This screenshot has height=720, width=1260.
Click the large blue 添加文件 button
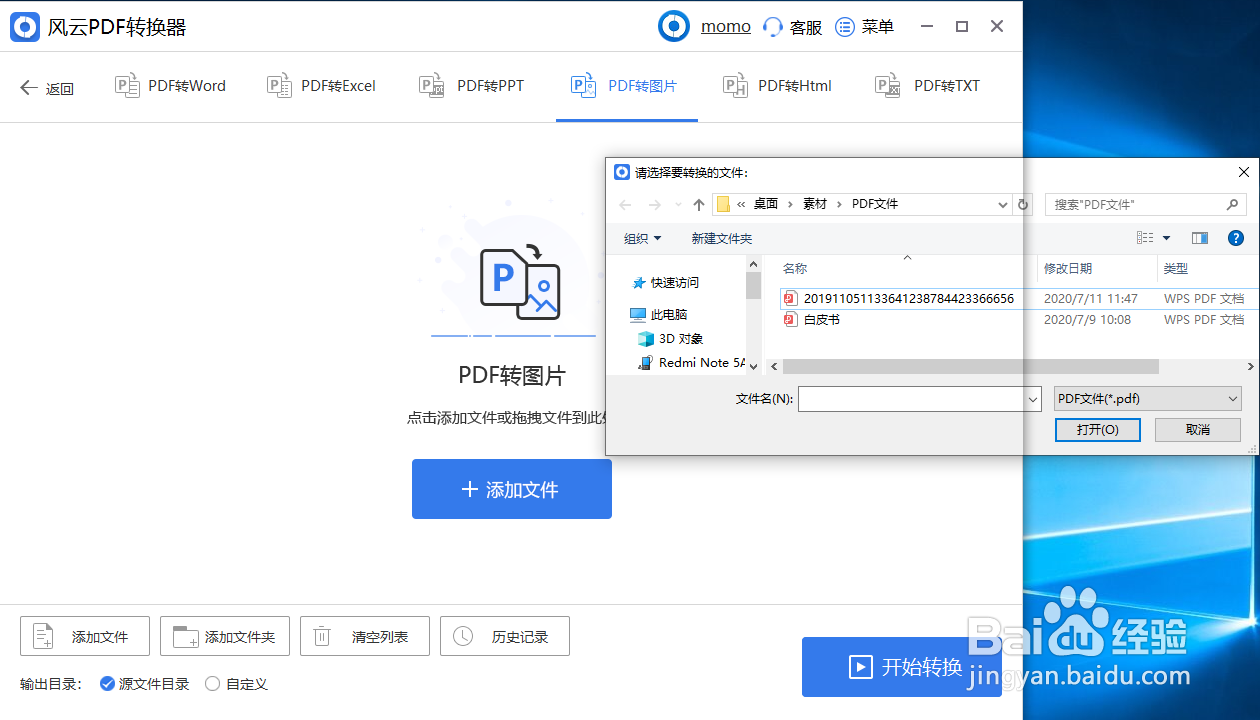511,489
